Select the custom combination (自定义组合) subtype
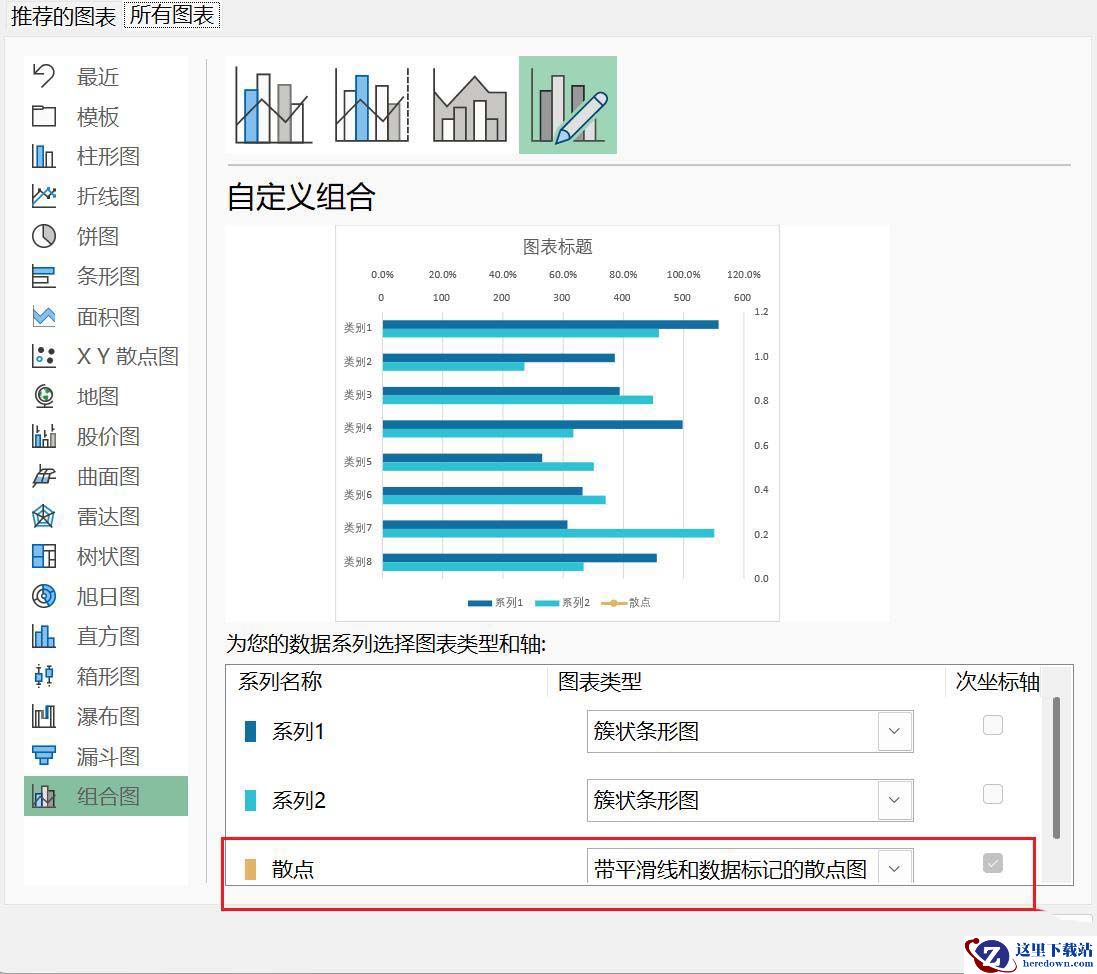 (567, 105)
